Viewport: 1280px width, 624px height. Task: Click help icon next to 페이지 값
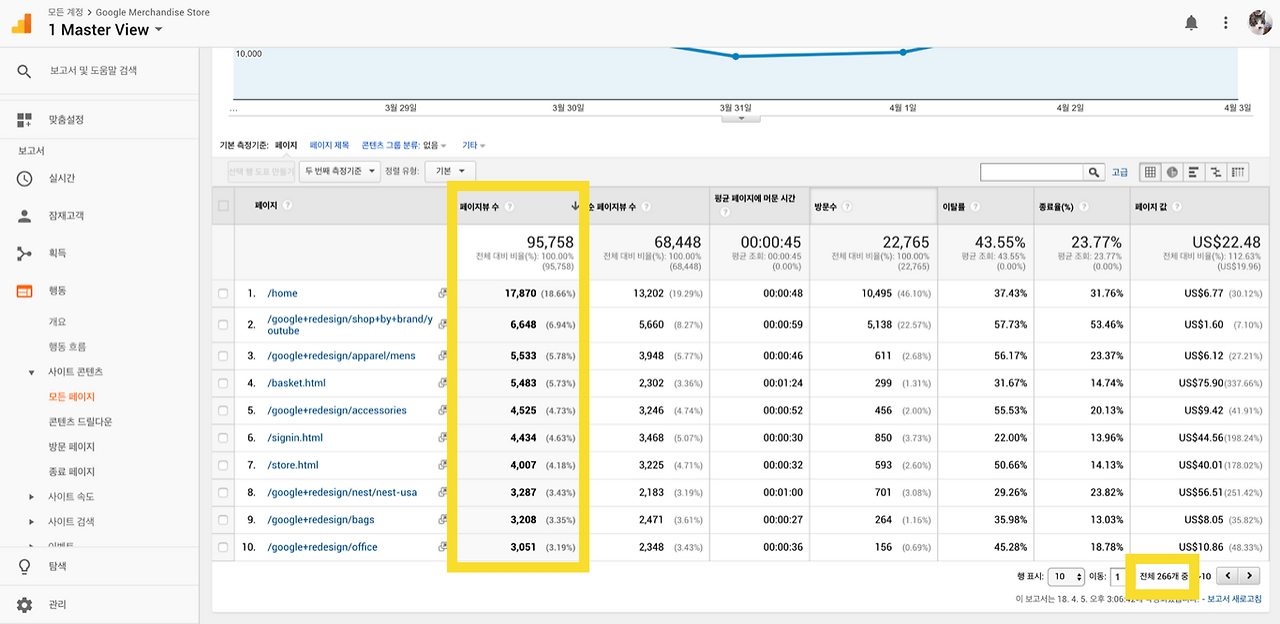tap(1176, 207)
